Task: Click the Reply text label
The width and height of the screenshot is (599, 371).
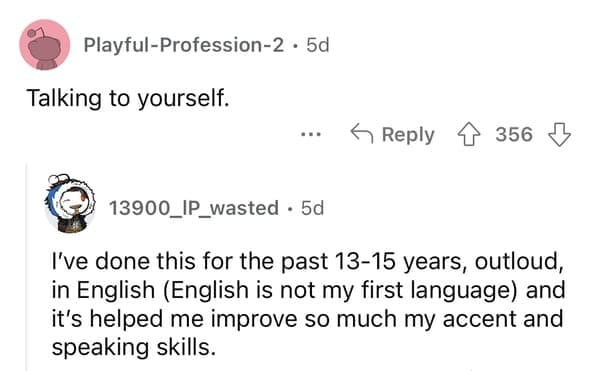Action: 408,135
